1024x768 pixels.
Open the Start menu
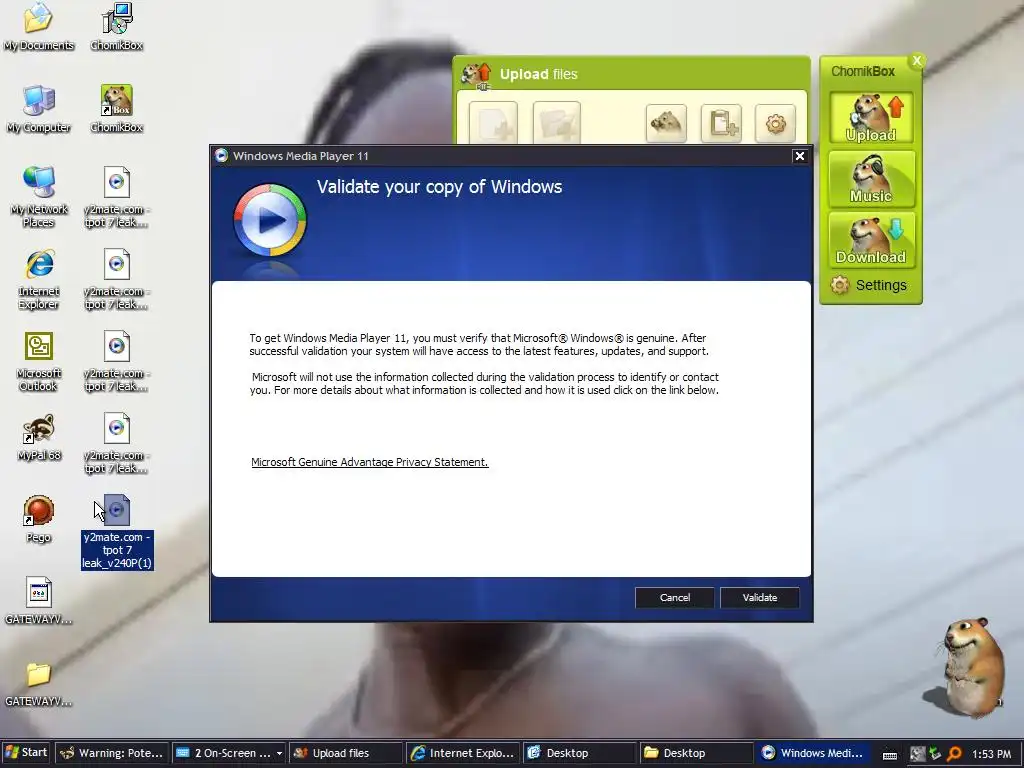27,753
